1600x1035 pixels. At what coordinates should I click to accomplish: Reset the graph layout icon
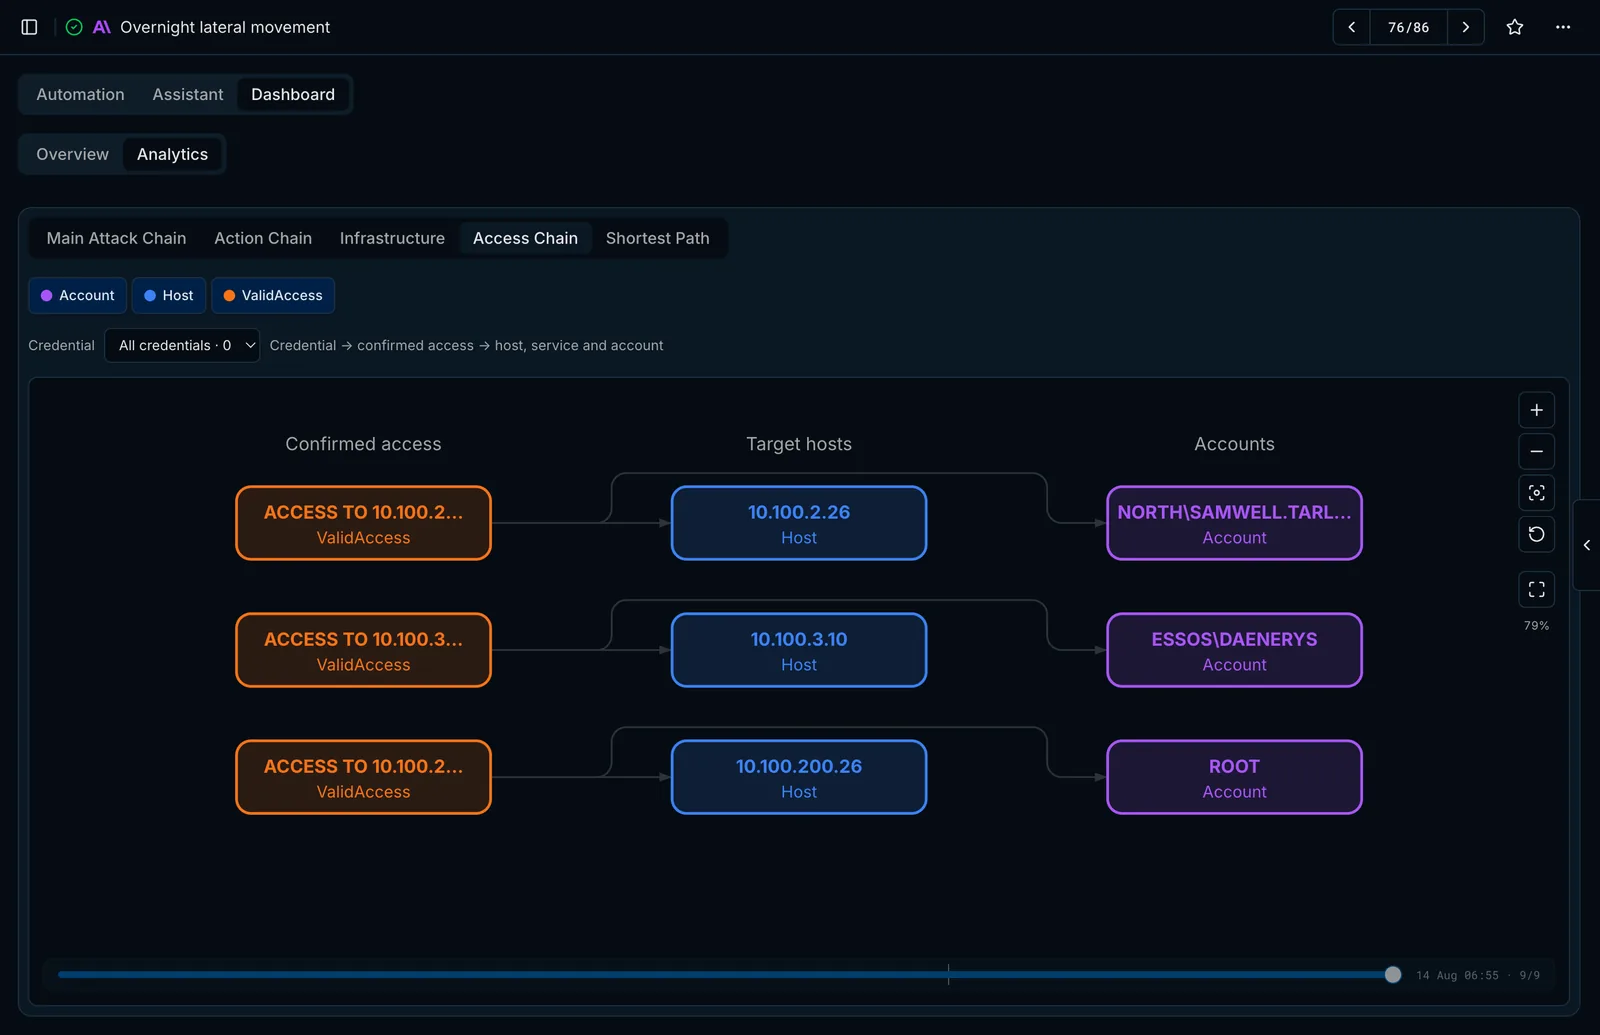(1537, 534)
